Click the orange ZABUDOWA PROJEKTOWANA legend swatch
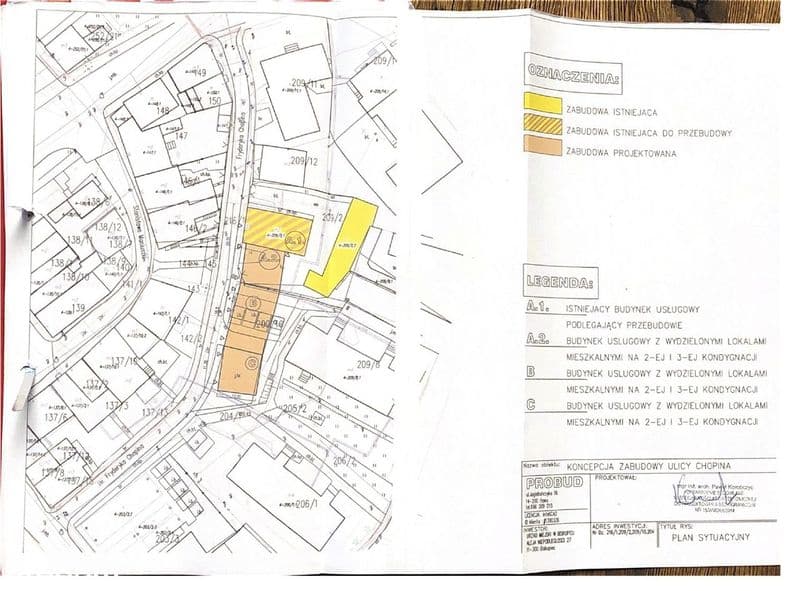Viewport: 800px width, 591px height. coord(543,145)
